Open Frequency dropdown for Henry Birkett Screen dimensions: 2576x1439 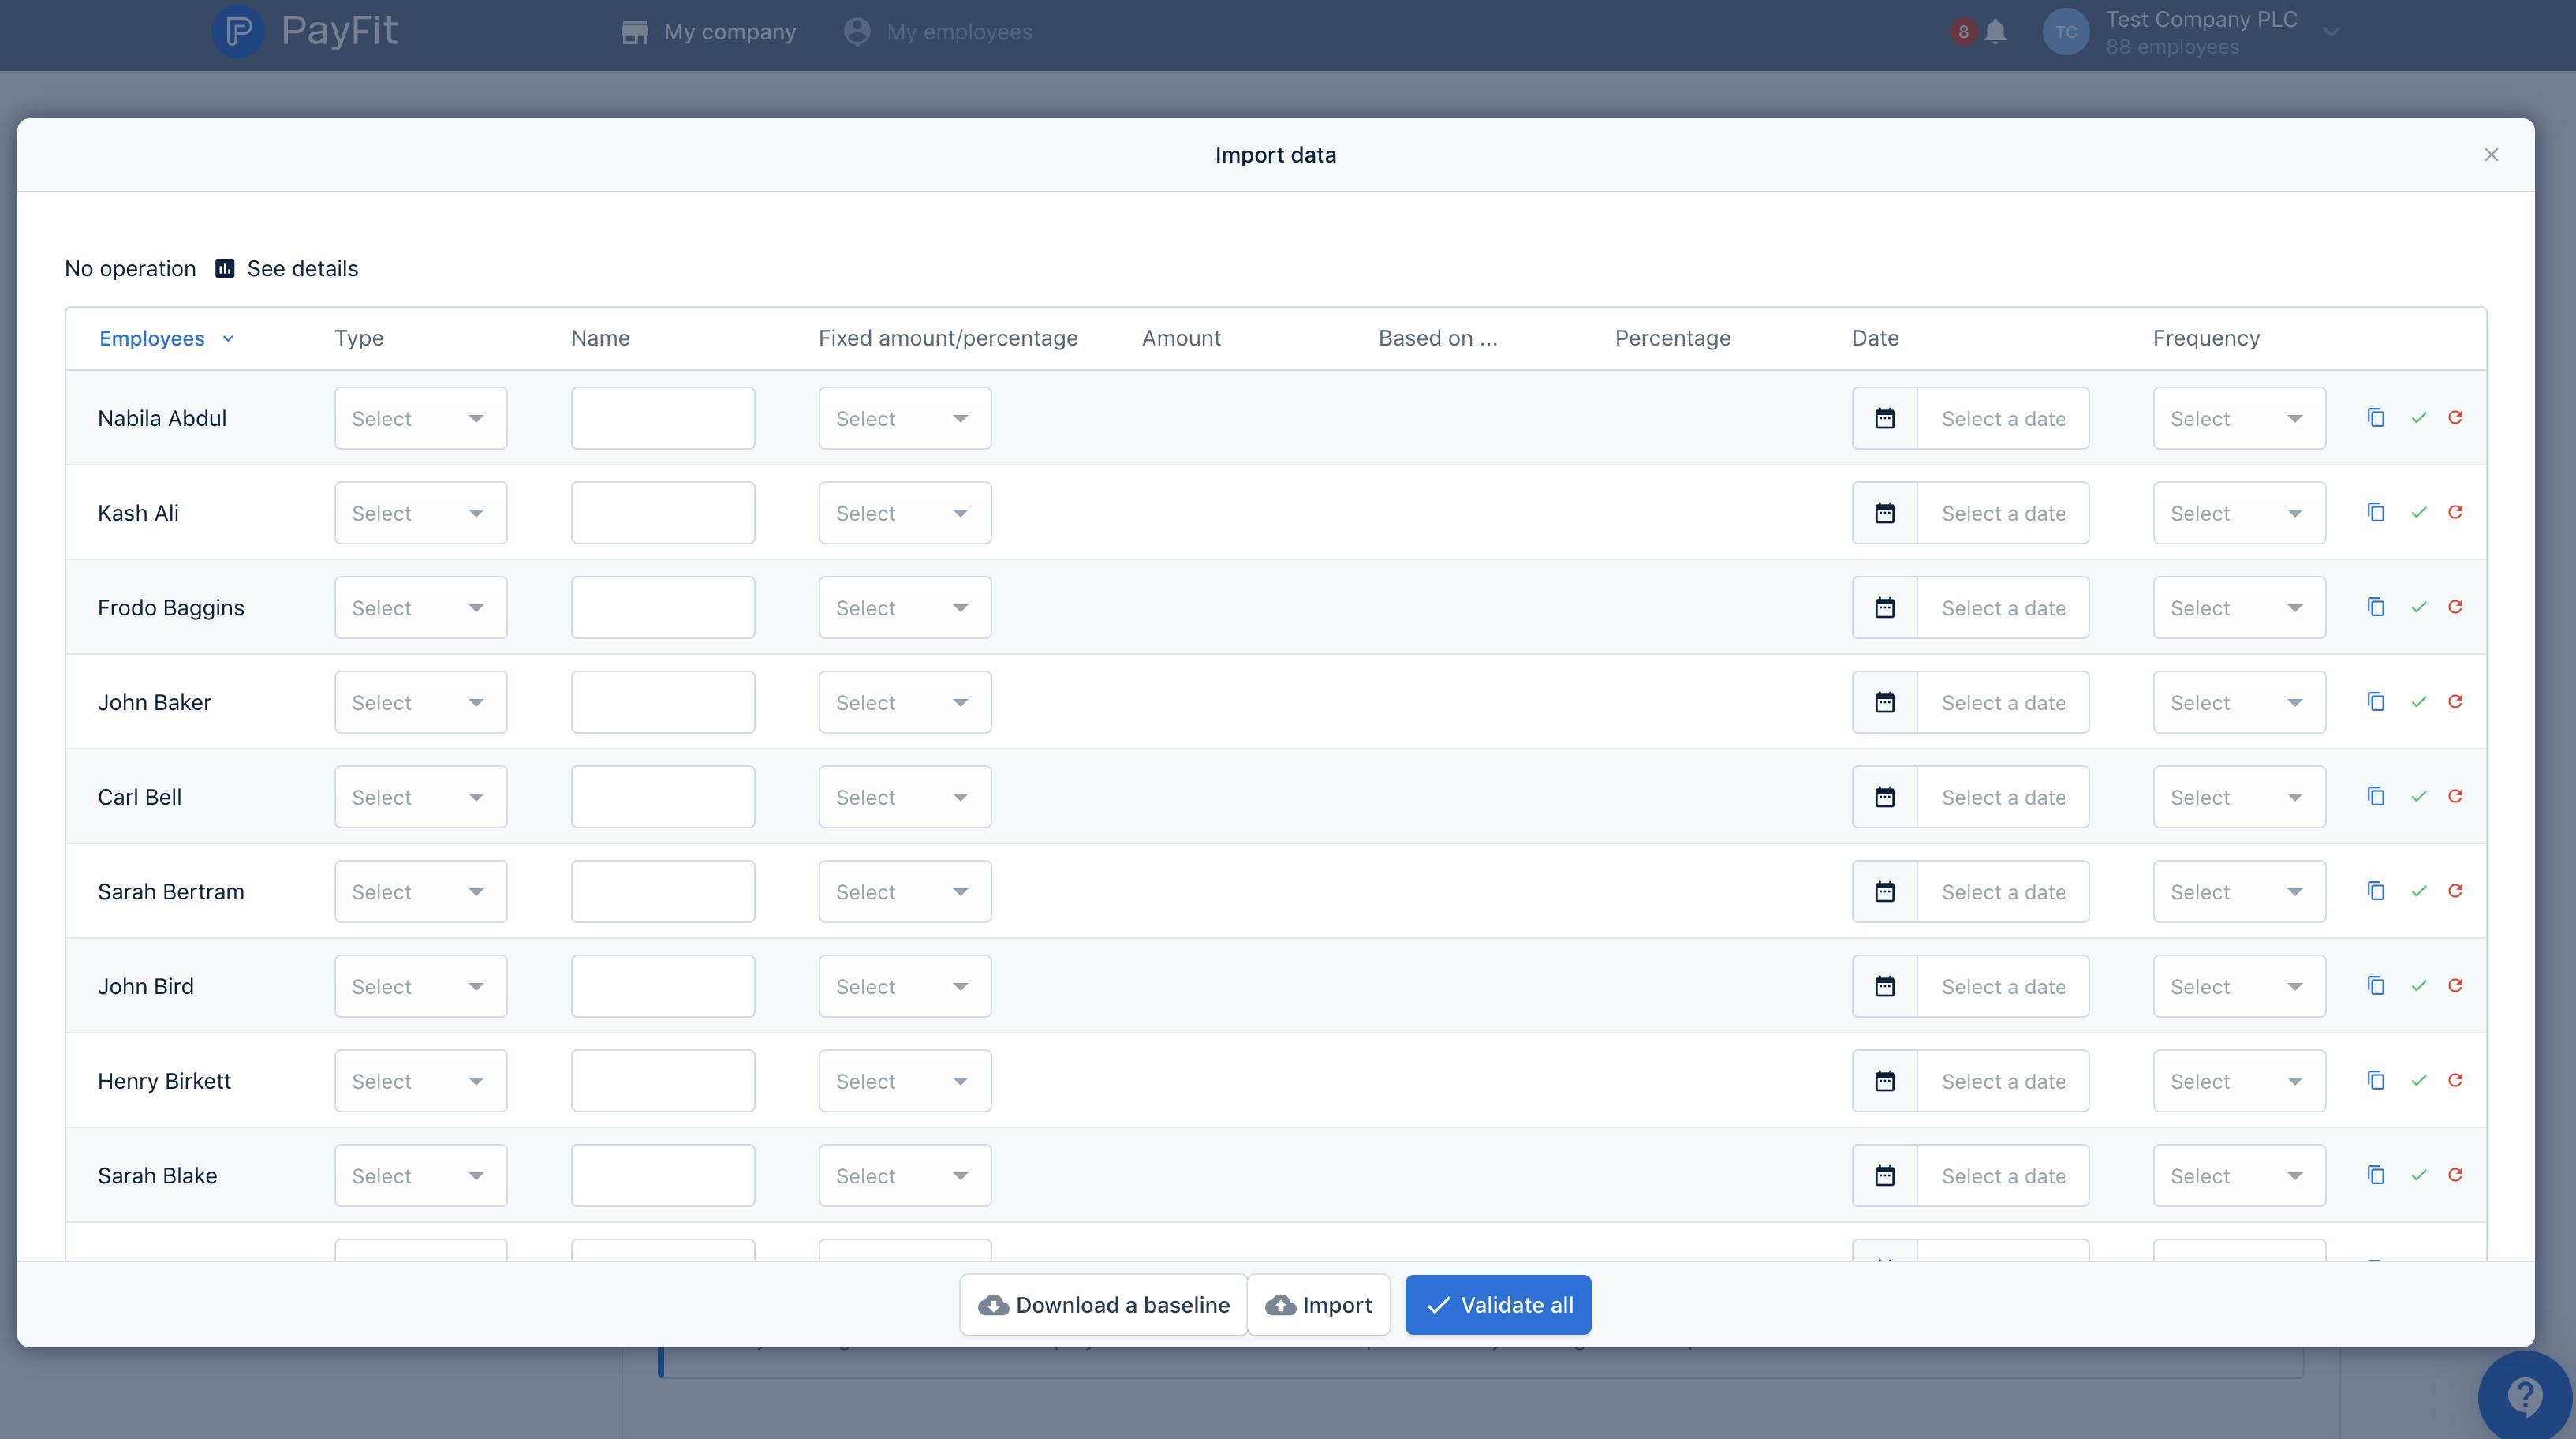[2239, 1081]
